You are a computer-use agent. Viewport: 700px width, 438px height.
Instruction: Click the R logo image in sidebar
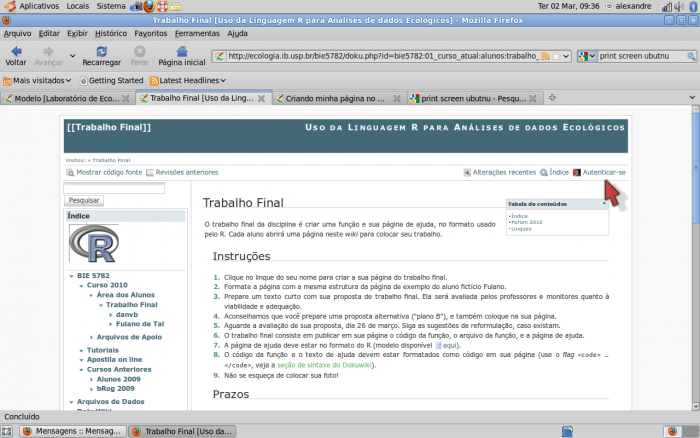94,243
